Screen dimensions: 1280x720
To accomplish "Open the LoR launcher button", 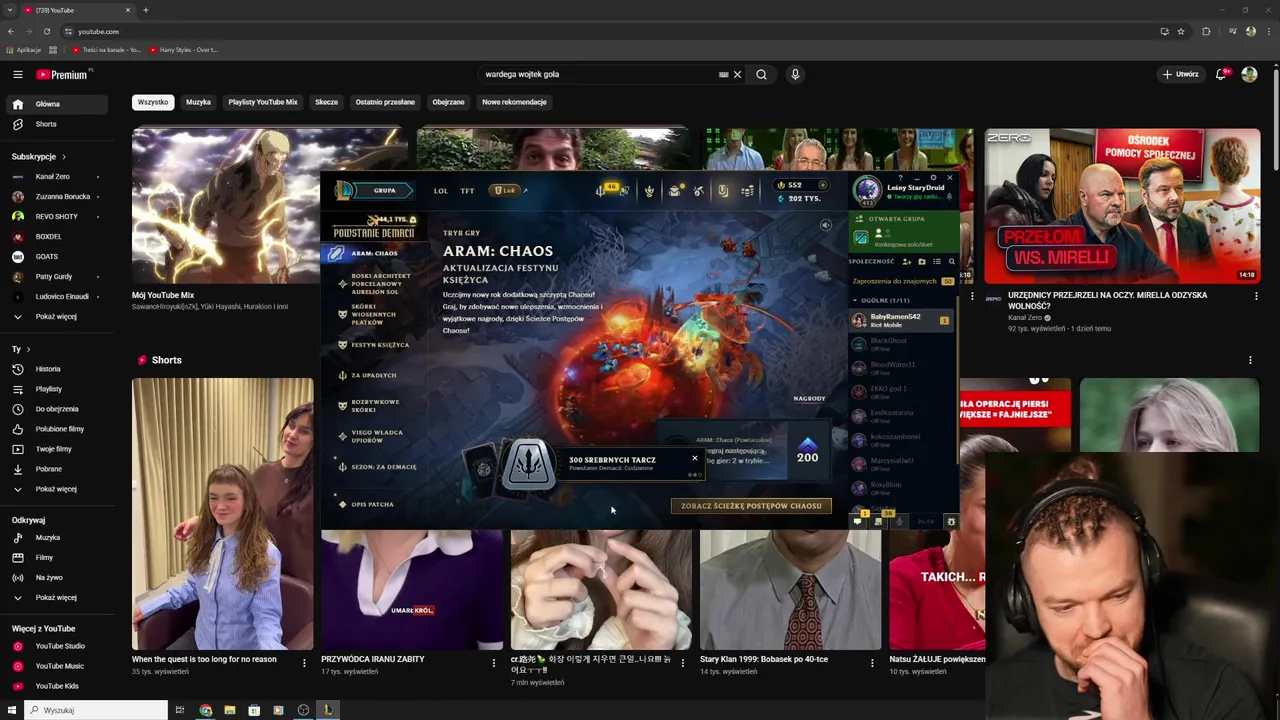I will coord(506,191).
